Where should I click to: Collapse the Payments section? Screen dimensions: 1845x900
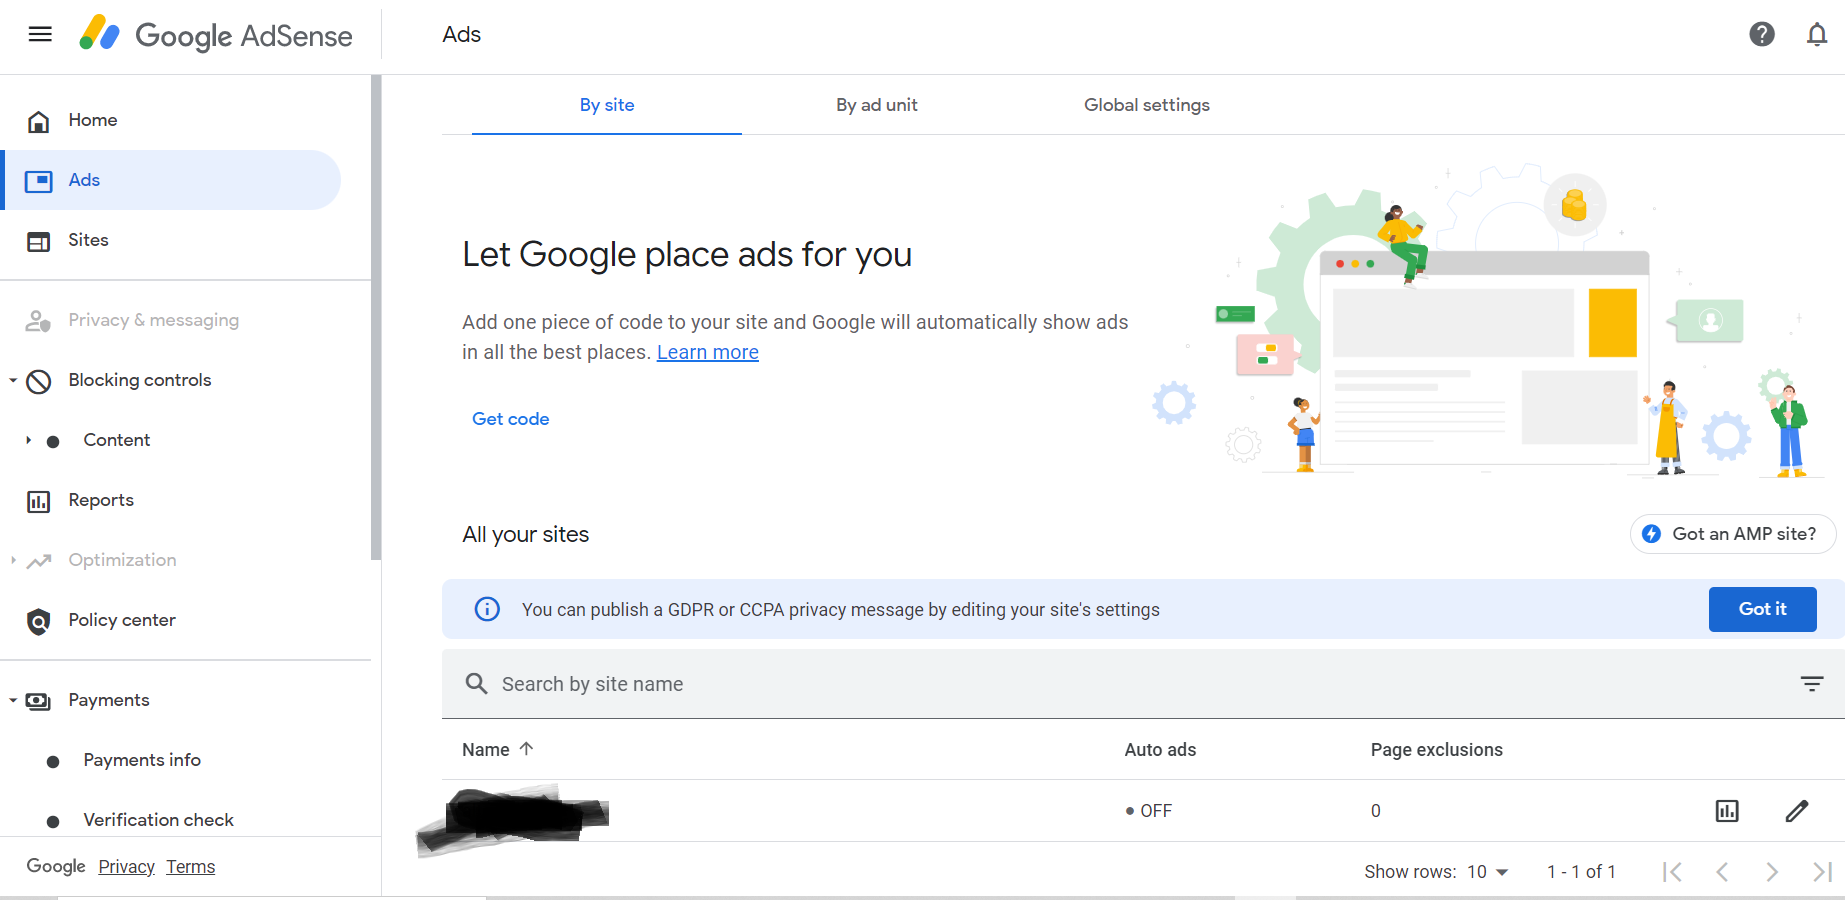point(13,701)
